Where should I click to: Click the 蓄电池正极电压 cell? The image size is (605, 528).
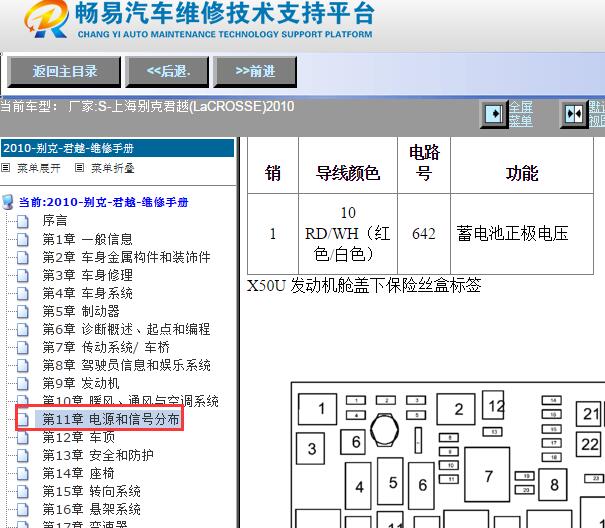click(x=522, y=234)
